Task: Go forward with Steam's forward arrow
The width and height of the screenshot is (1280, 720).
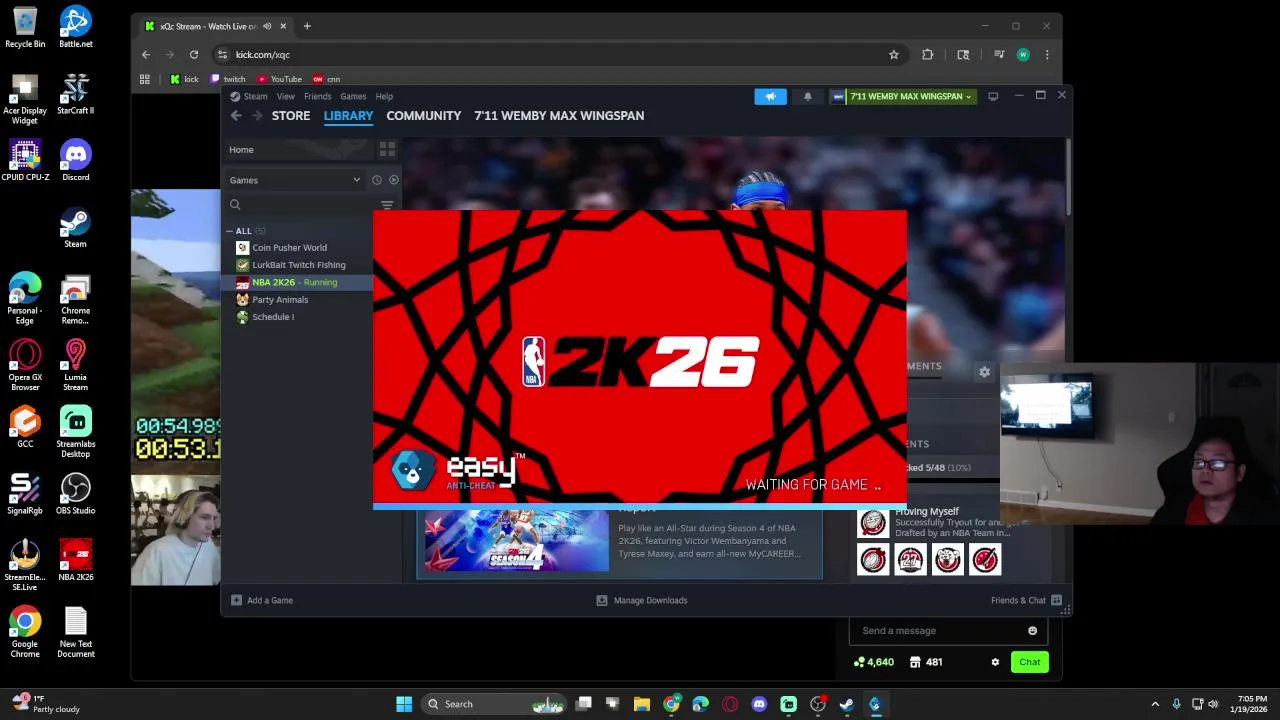Action: point(257,116)
